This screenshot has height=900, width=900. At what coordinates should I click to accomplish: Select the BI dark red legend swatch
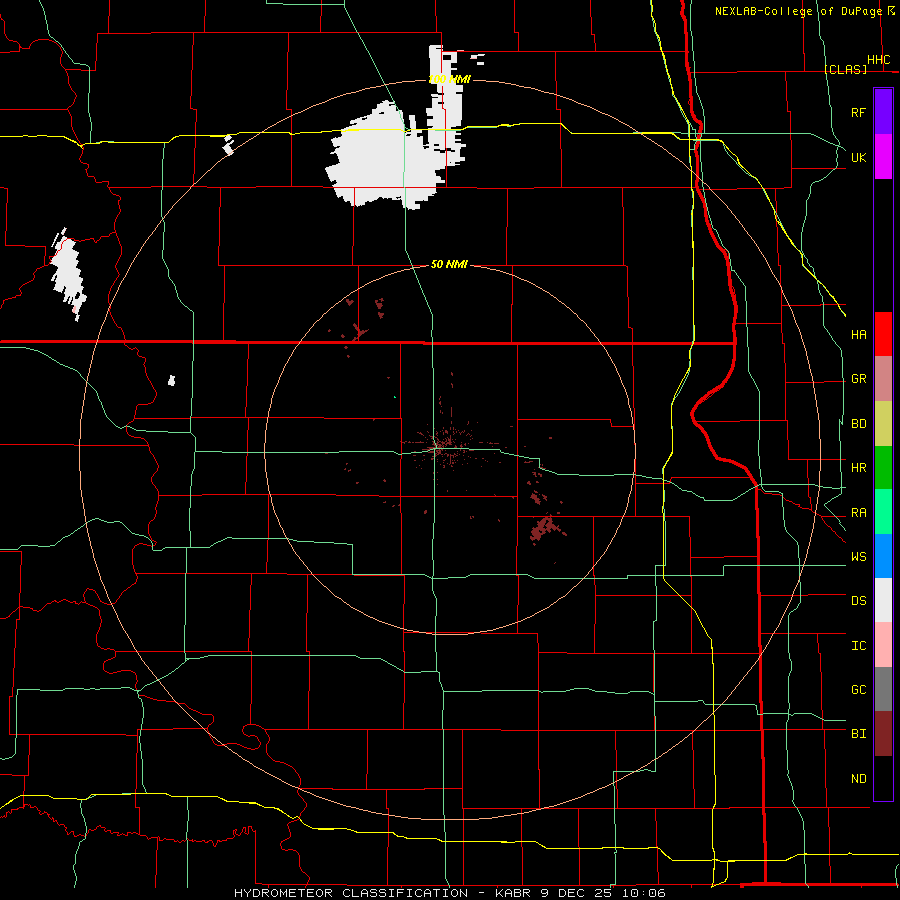click(883, 734)
